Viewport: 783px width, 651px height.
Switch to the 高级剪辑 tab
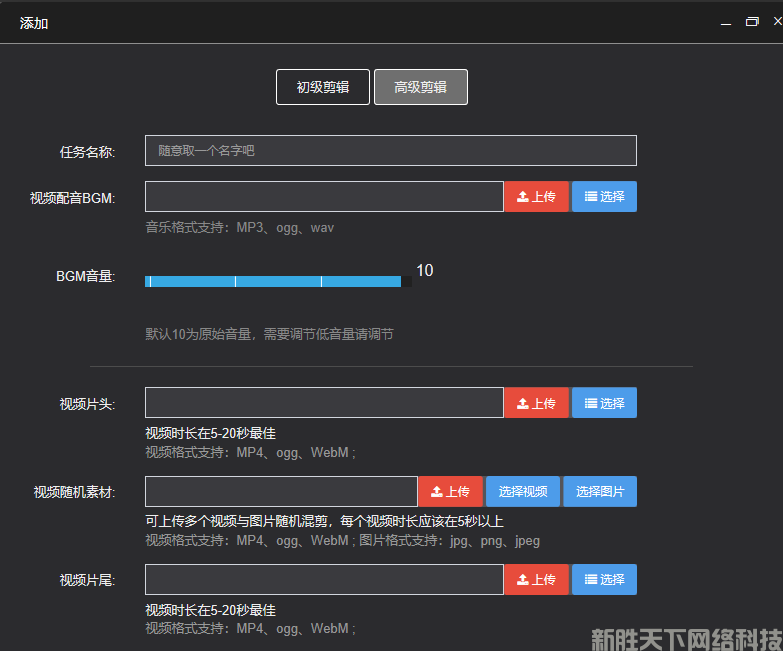tap(420, 87)
